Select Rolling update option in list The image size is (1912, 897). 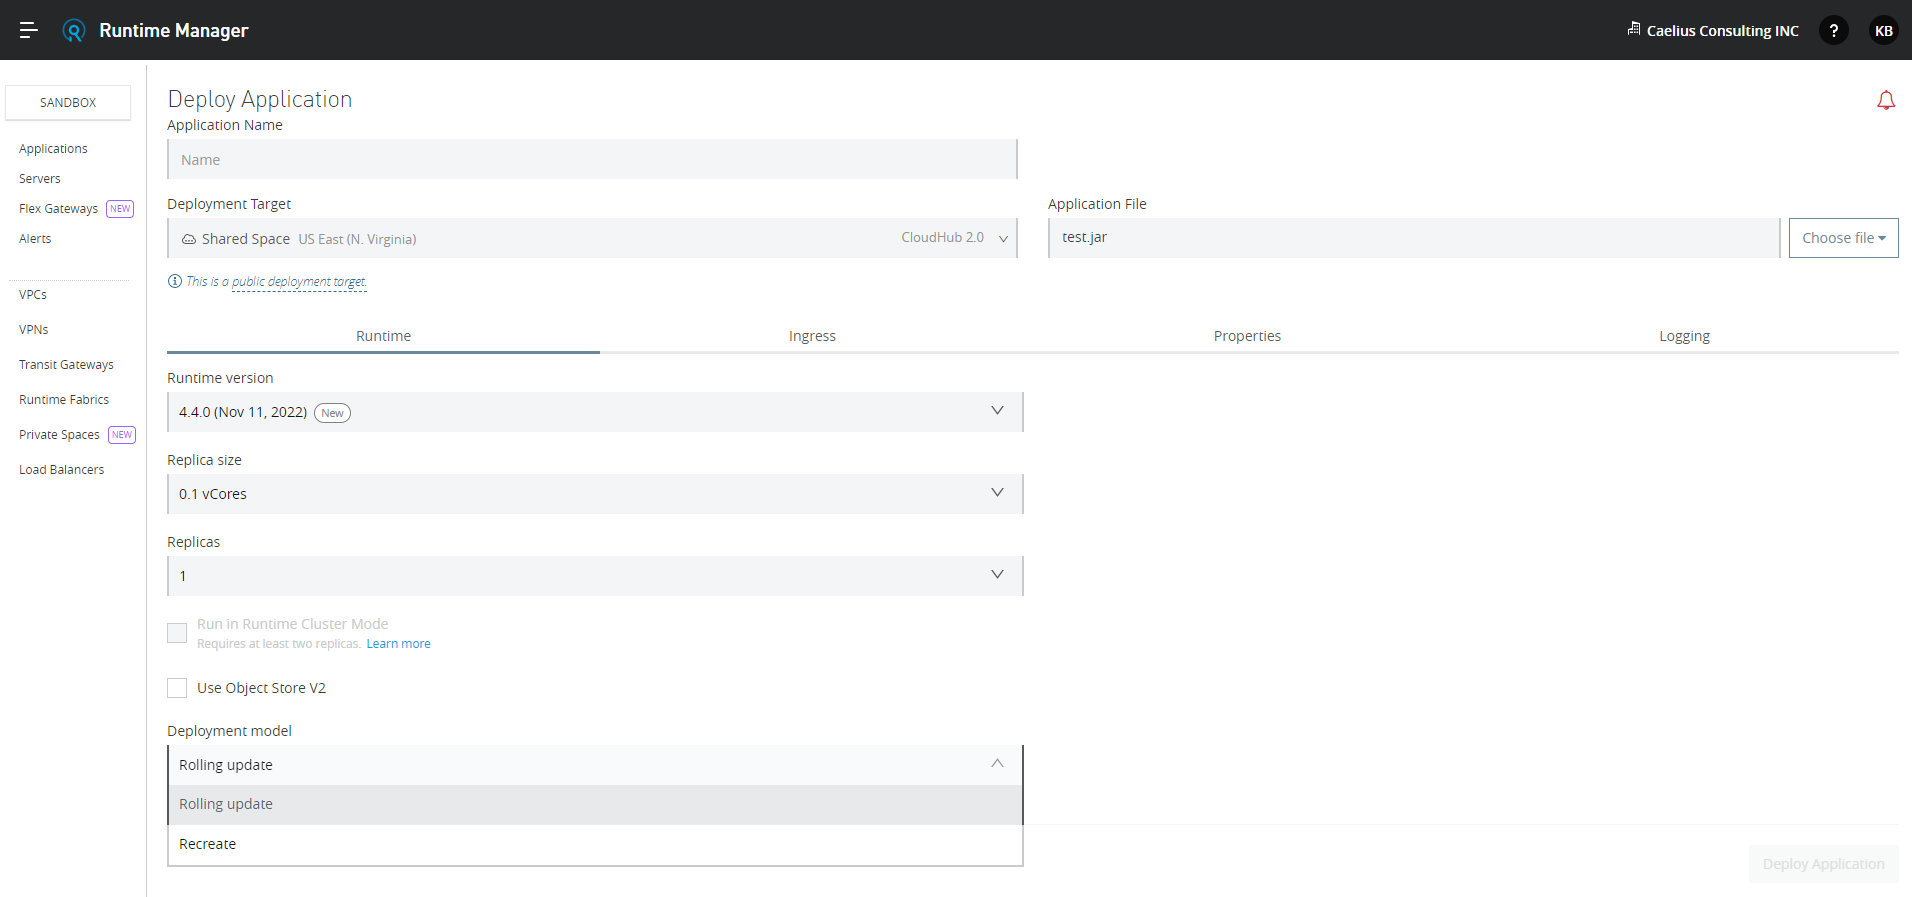pyautogui.click(x=595, y=804)
